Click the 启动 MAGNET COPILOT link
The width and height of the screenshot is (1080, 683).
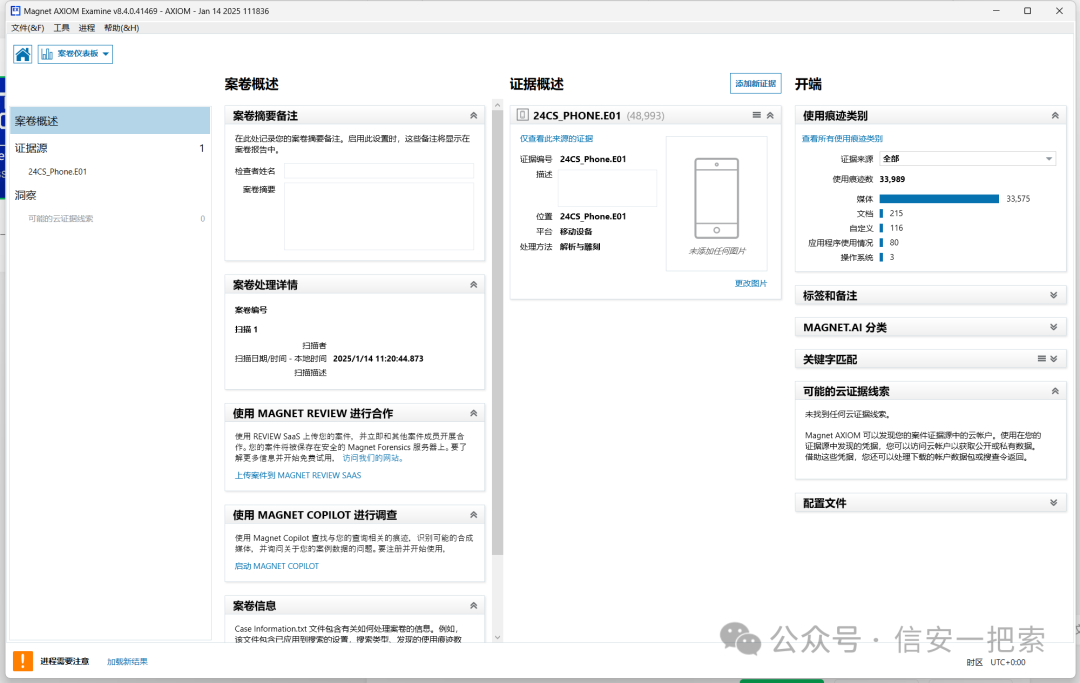[276, 567]
